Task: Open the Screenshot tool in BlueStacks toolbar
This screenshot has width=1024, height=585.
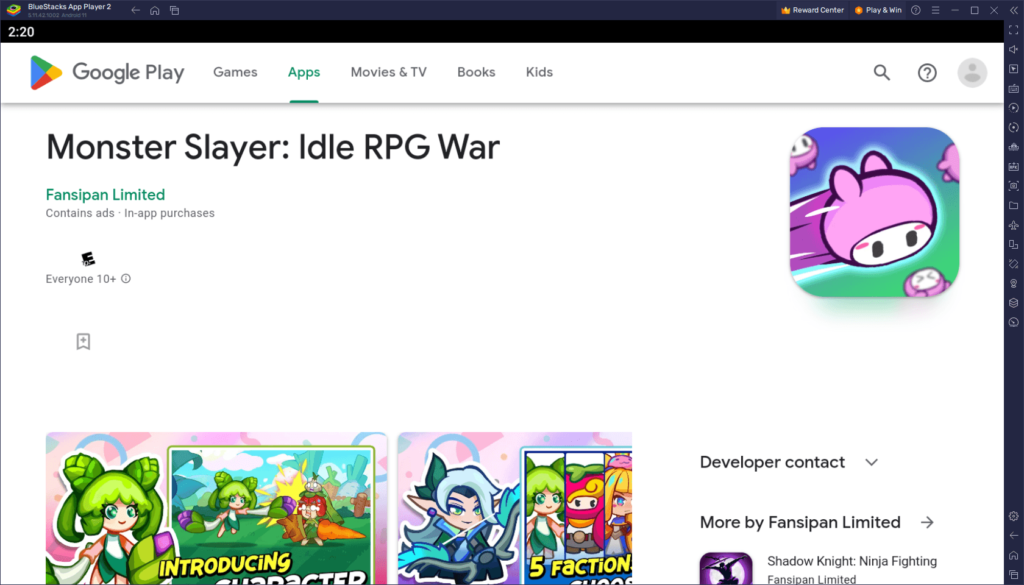Action: [x=1014, y=186]
